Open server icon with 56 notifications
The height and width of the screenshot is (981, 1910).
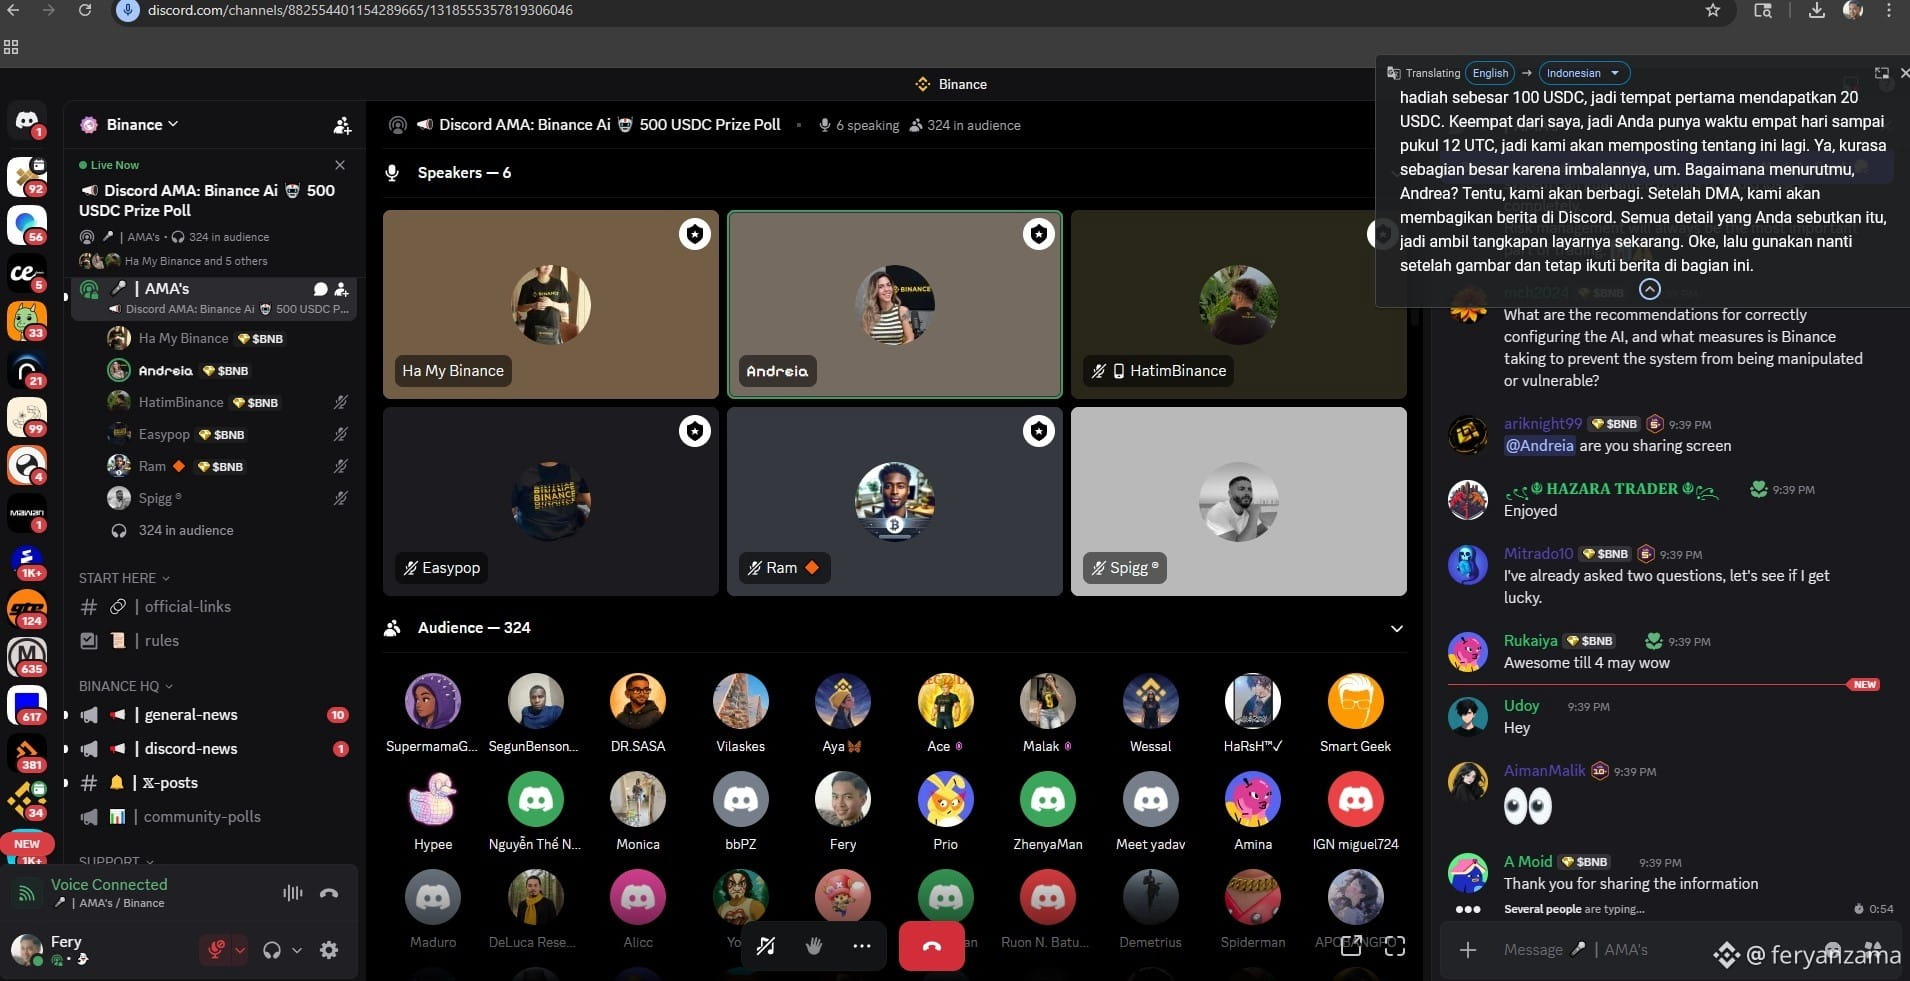(x=27, y=225)
